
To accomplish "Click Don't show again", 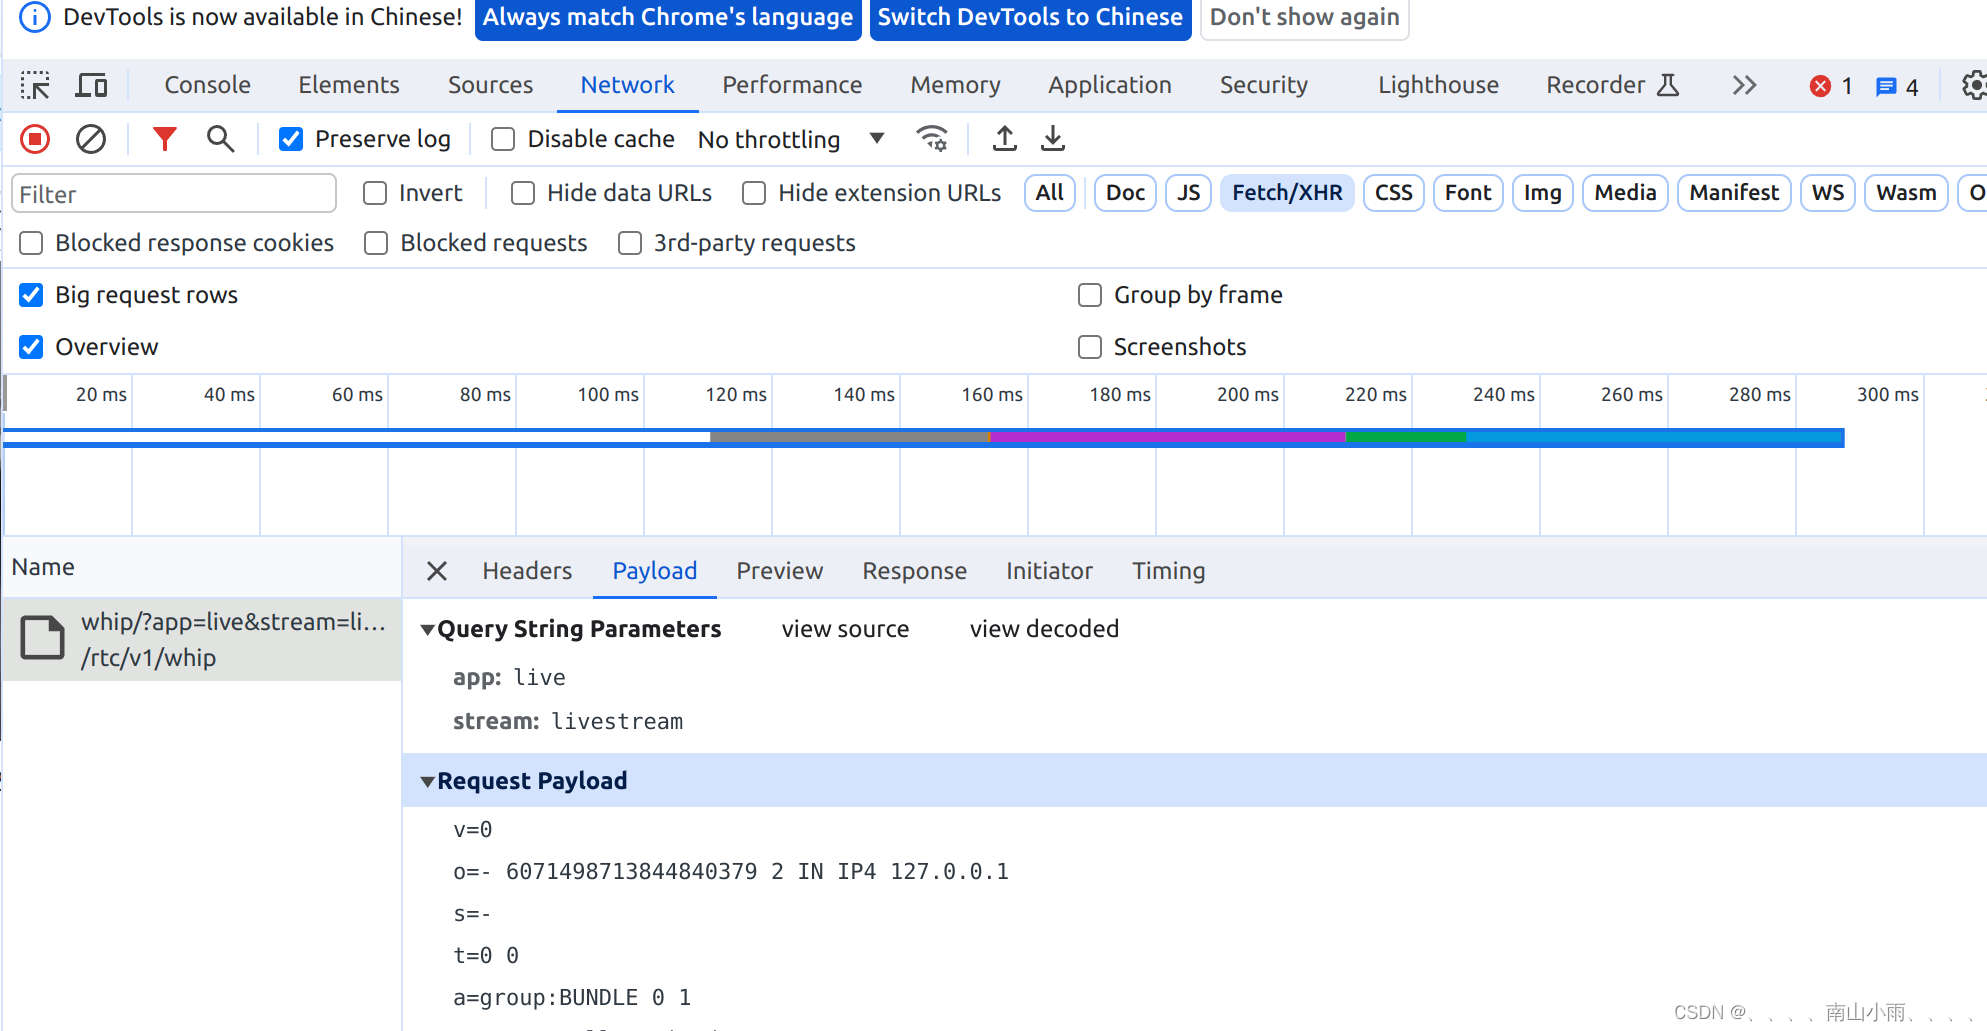I will coord(1304,18).
